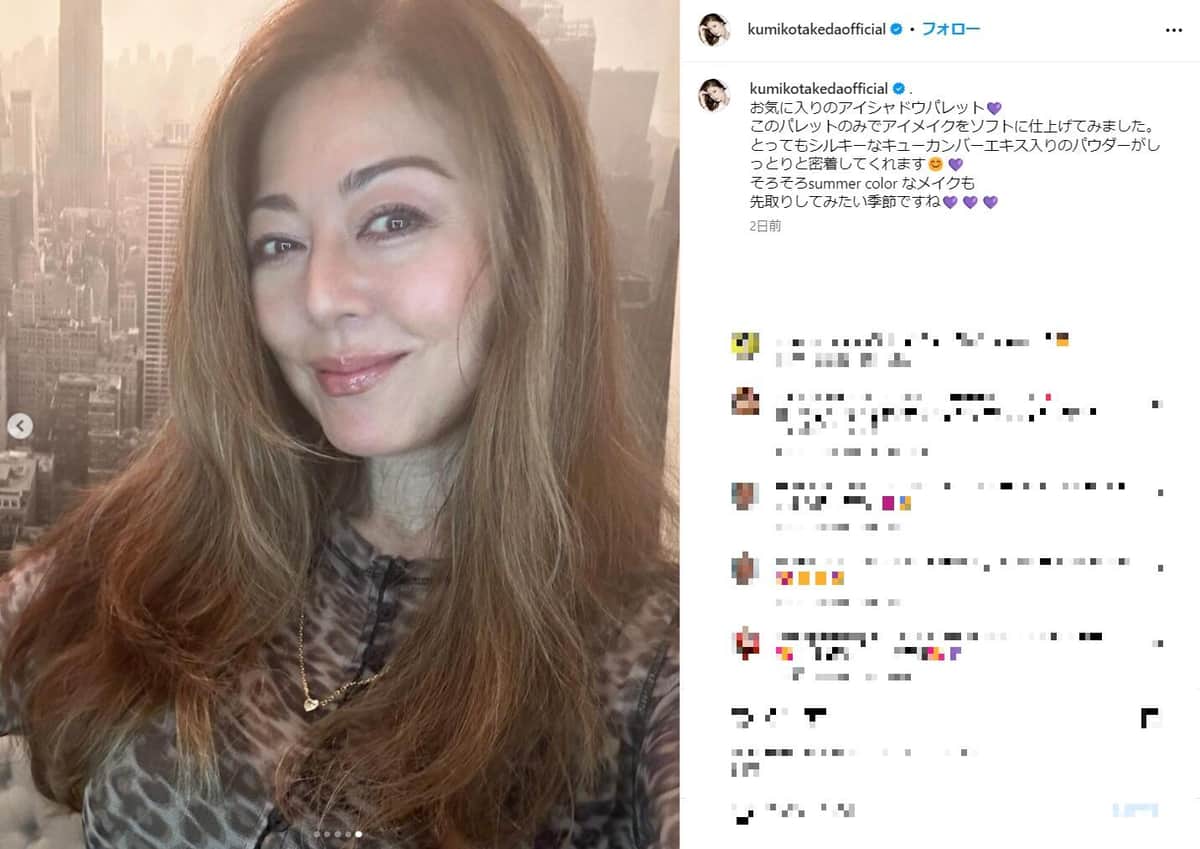Open the second commenter's profile picture
The height and width of the screenshot is (849, 1200).
[745, 401]
